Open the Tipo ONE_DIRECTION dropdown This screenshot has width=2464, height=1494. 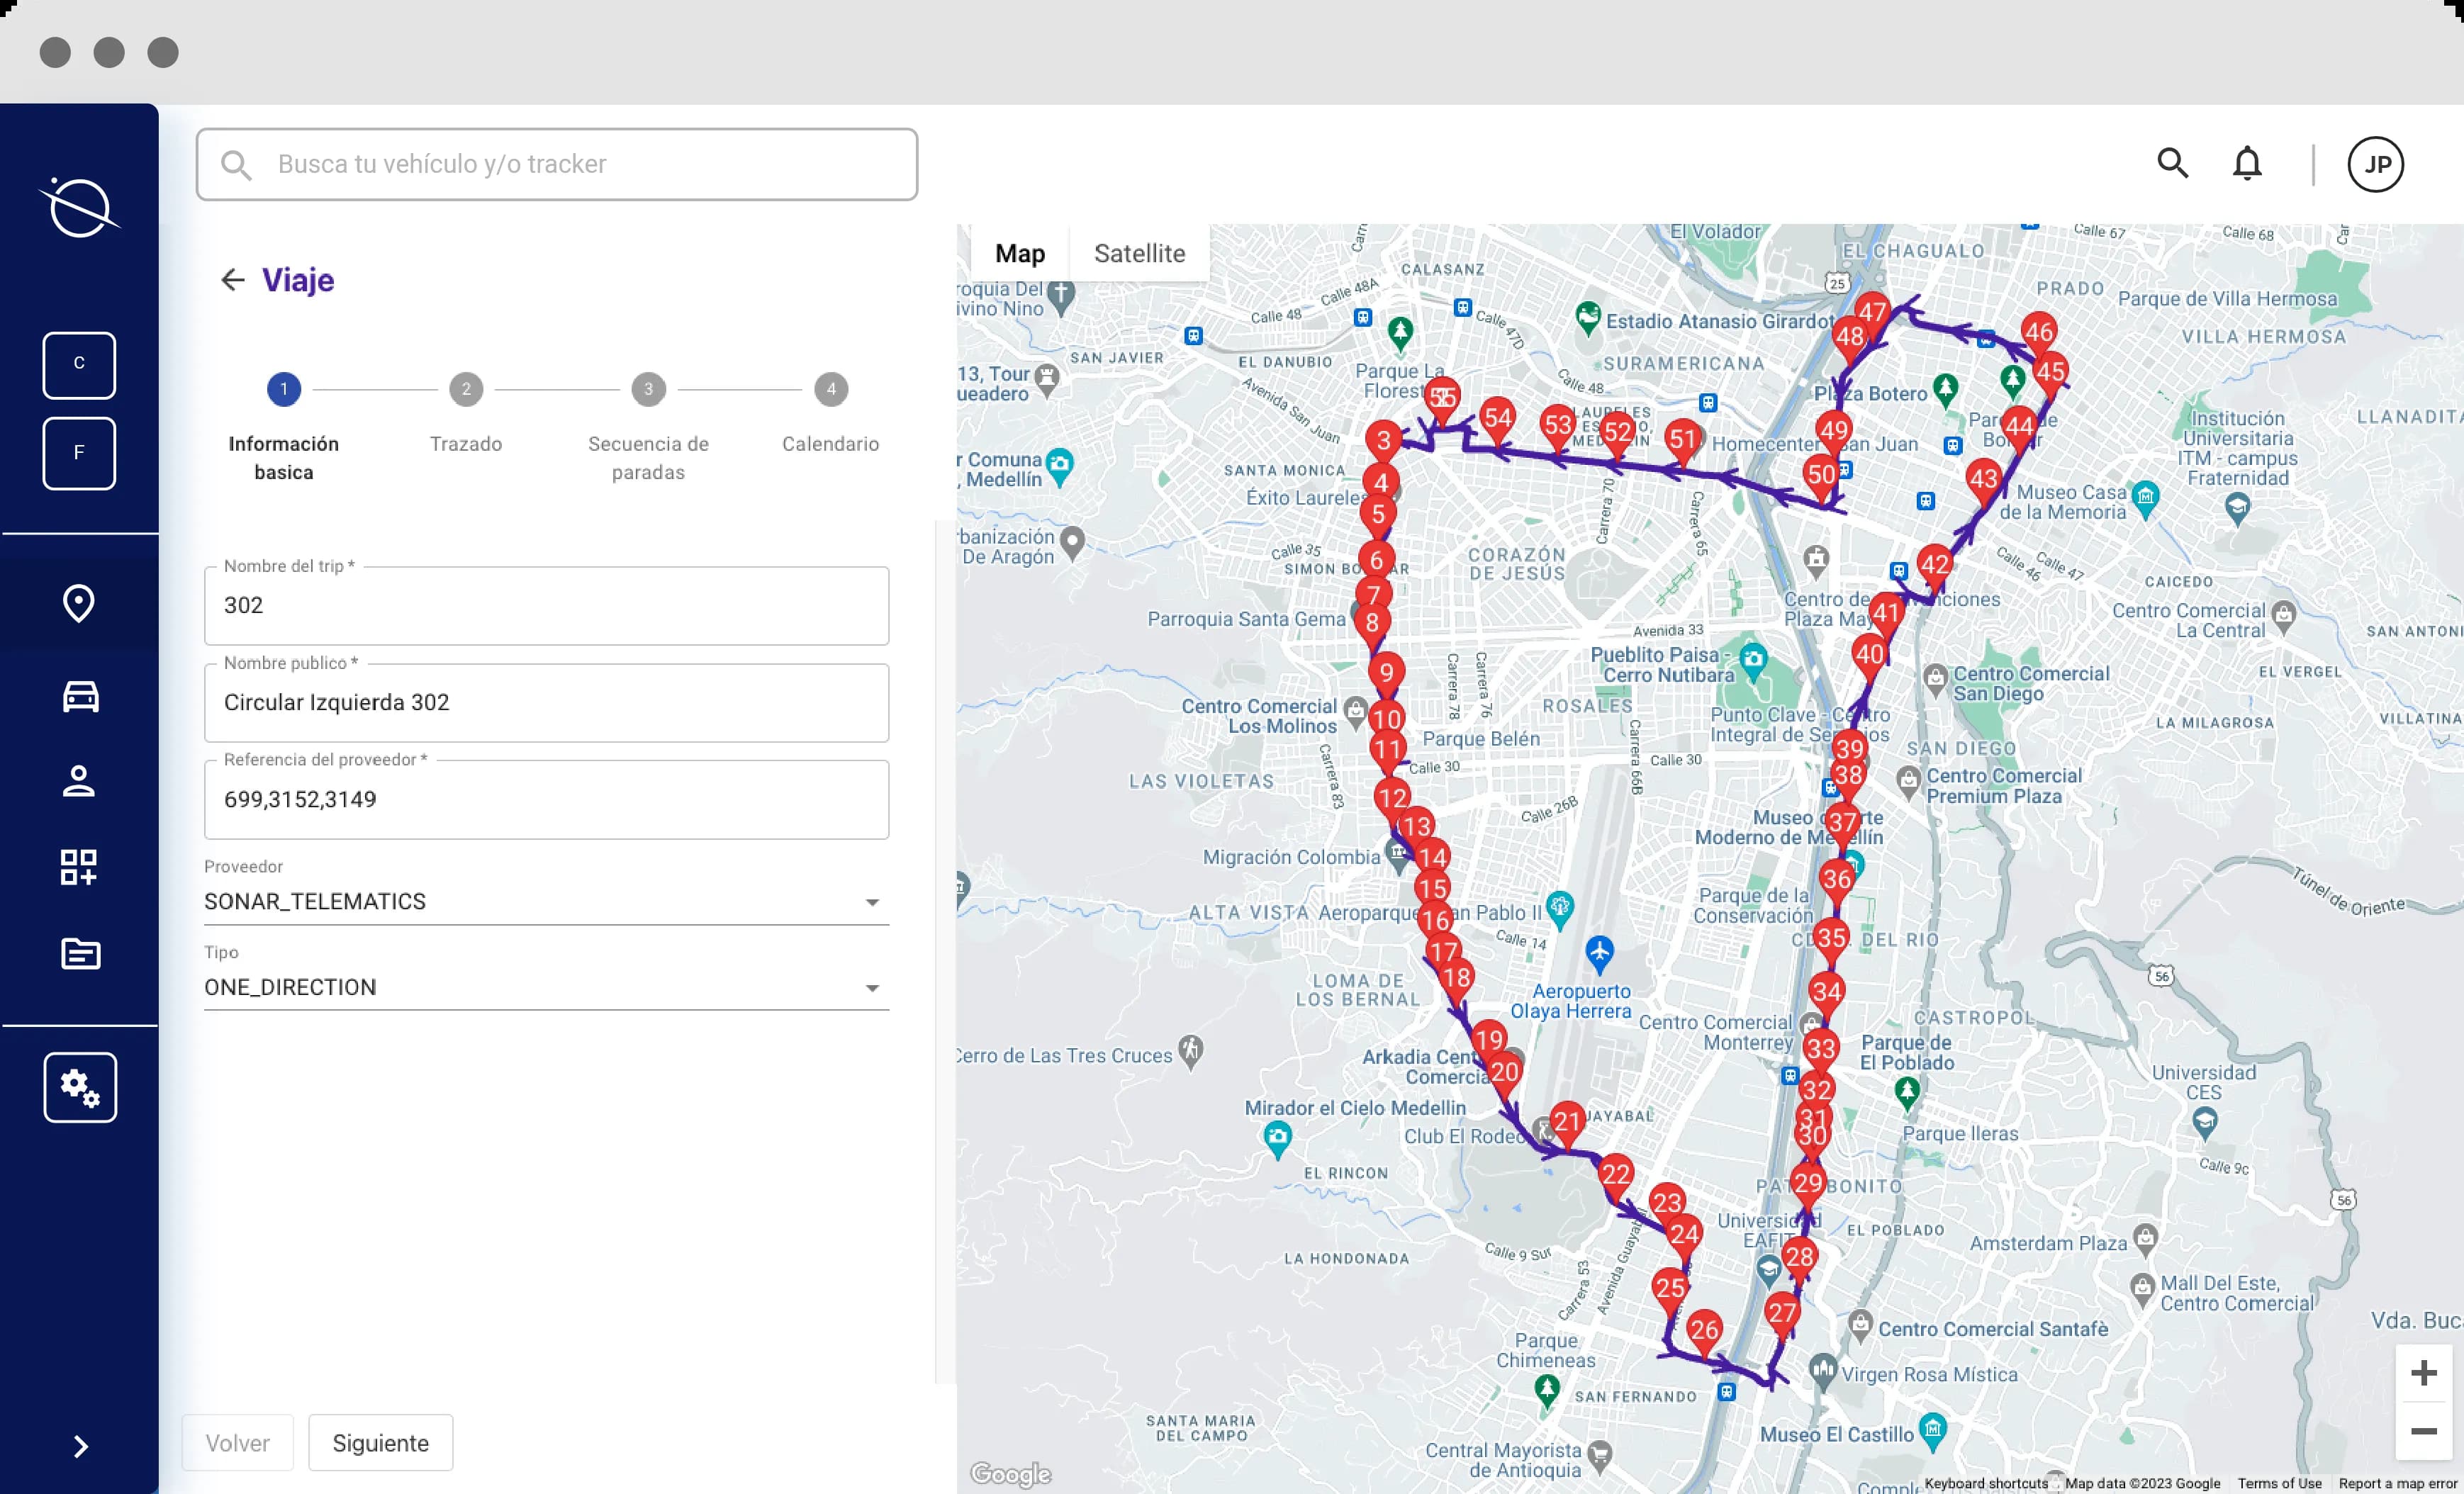(545, 987)
